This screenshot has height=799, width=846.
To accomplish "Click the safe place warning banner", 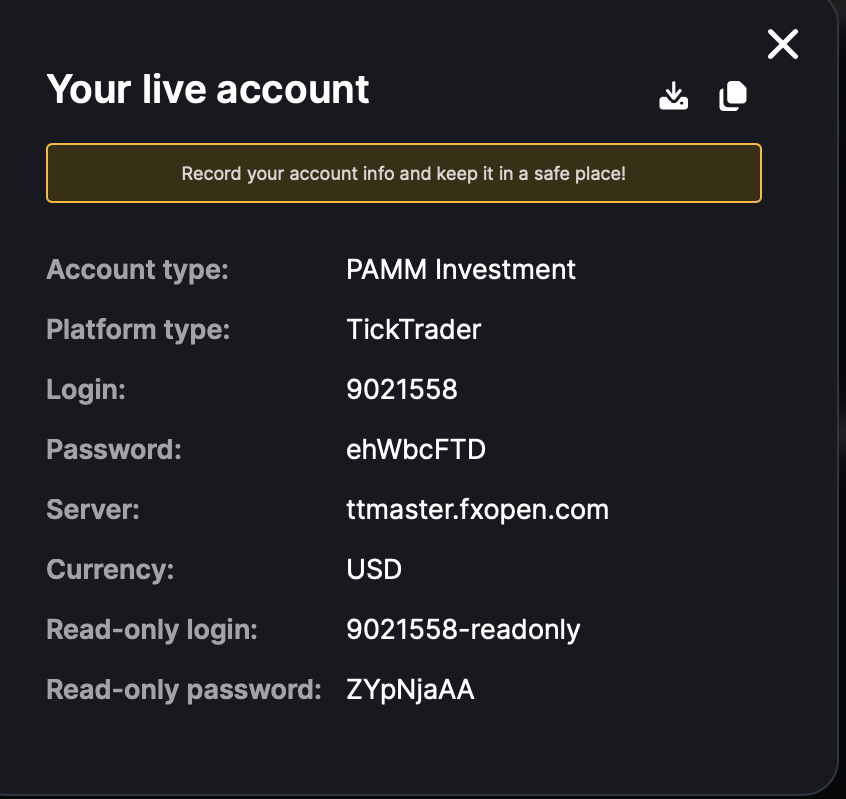I will [x=404, y=173].
